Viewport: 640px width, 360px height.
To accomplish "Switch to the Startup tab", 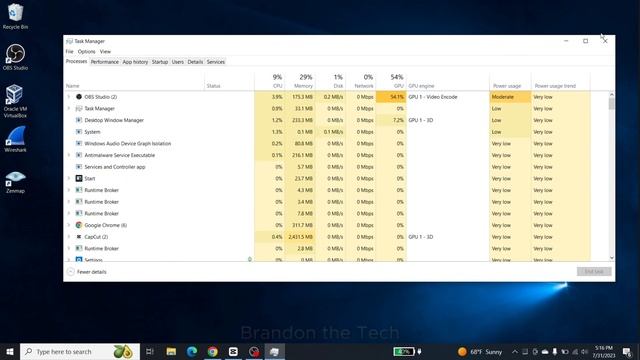I will point(160,62).
